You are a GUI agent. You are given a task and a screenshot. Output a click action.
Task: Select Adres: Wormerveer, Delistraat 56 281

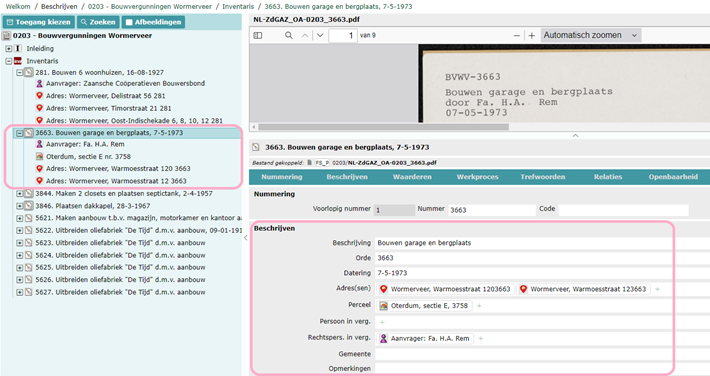[106, 96]
